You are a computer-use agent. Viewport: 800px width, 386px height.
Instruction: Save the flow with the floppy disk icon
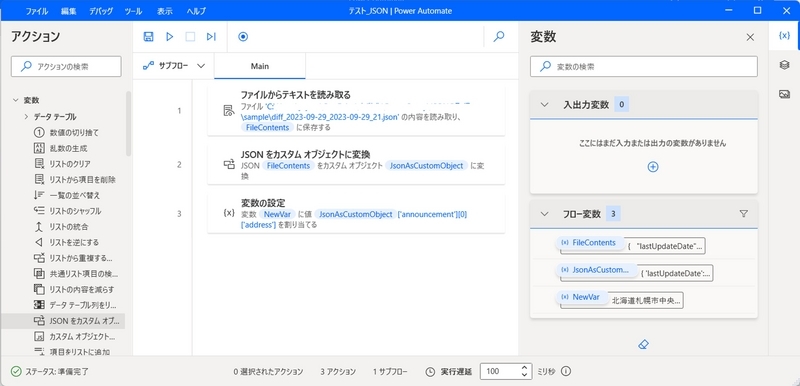(x=148, y=36)
